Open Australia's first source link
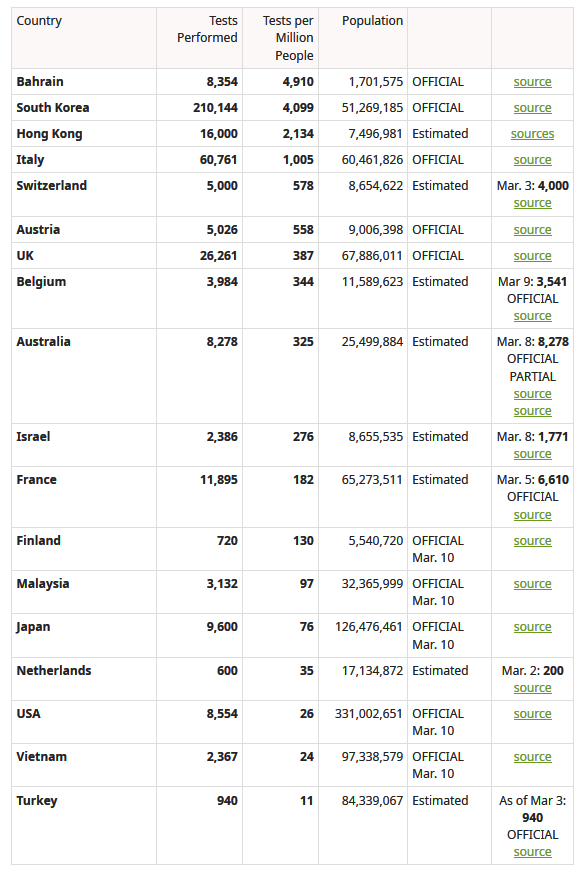Viewport: 583px width, 879px height. point(532,394)
